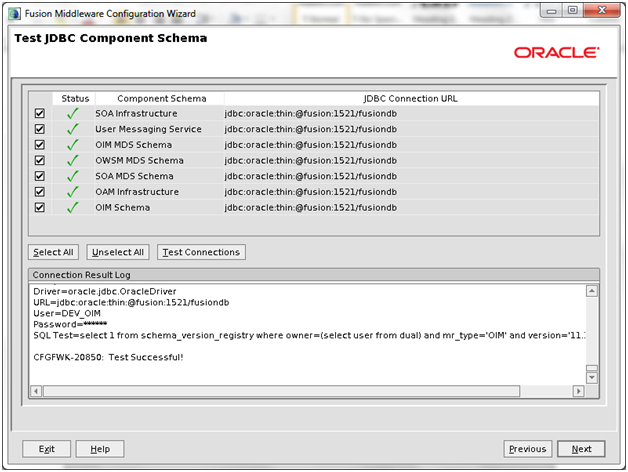The image size is (628, 472).
Task: Go back with Previous button
Action: click(x=527, y=449)
